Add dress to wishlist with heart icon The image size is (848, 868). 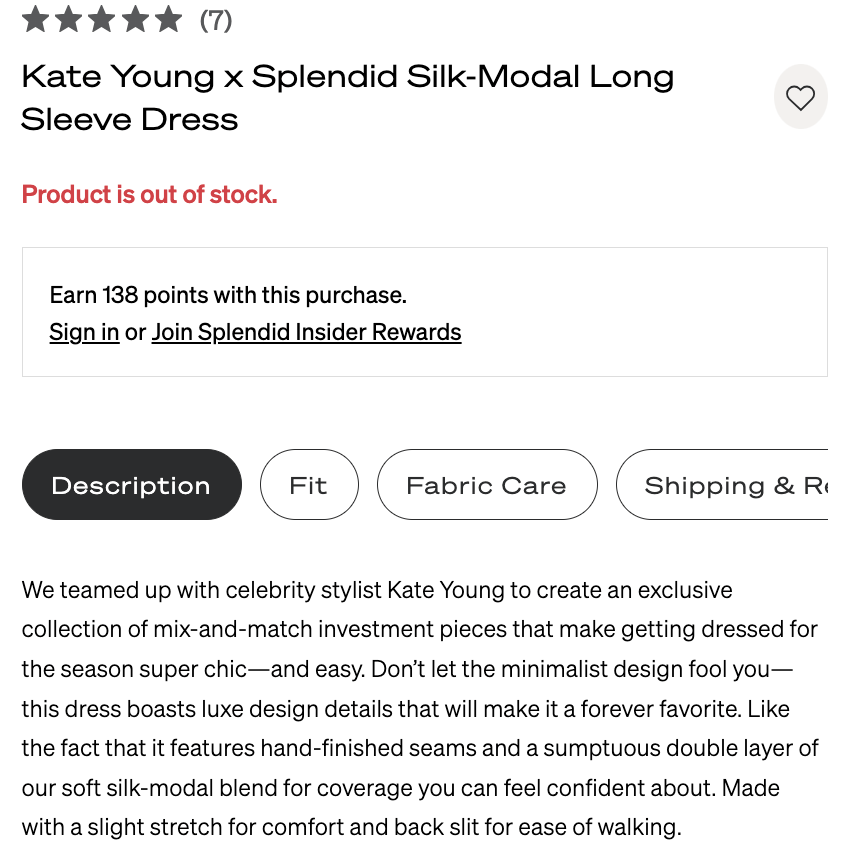click(800, 97)
